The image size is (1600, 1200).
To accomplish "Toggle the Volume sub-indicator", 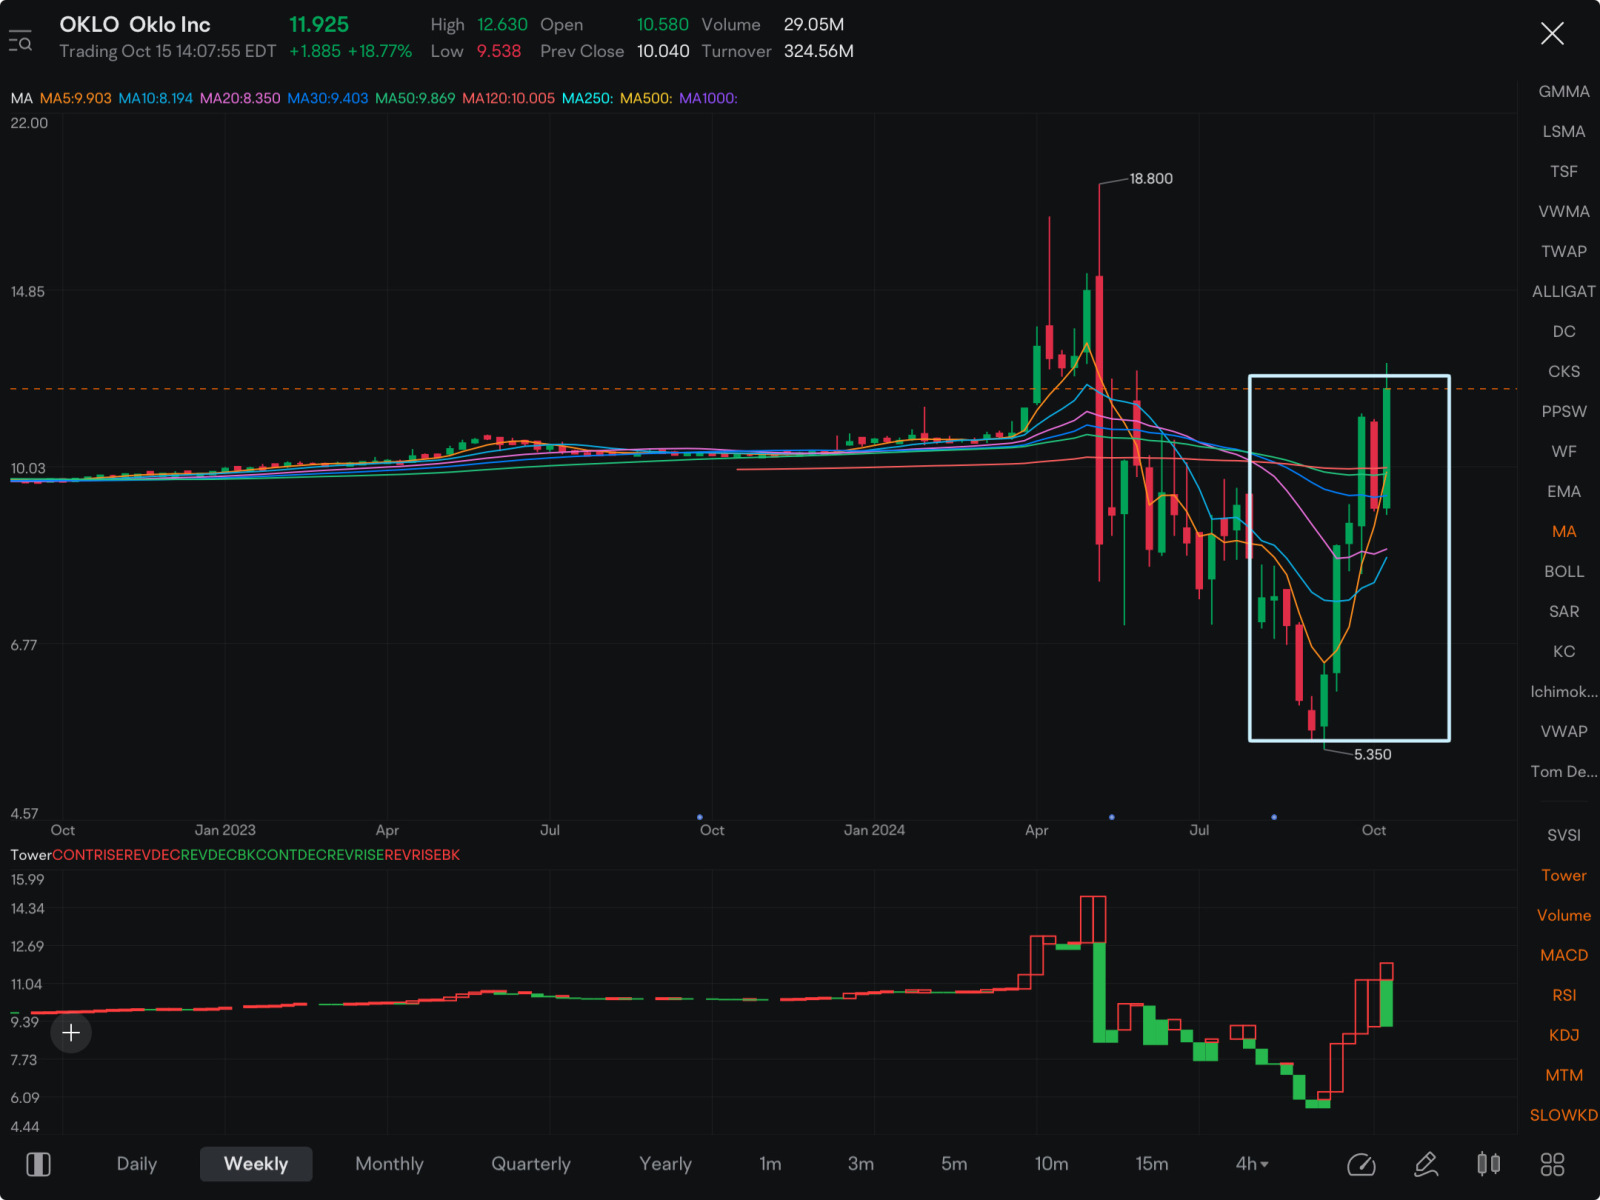I will [1564, 915].
